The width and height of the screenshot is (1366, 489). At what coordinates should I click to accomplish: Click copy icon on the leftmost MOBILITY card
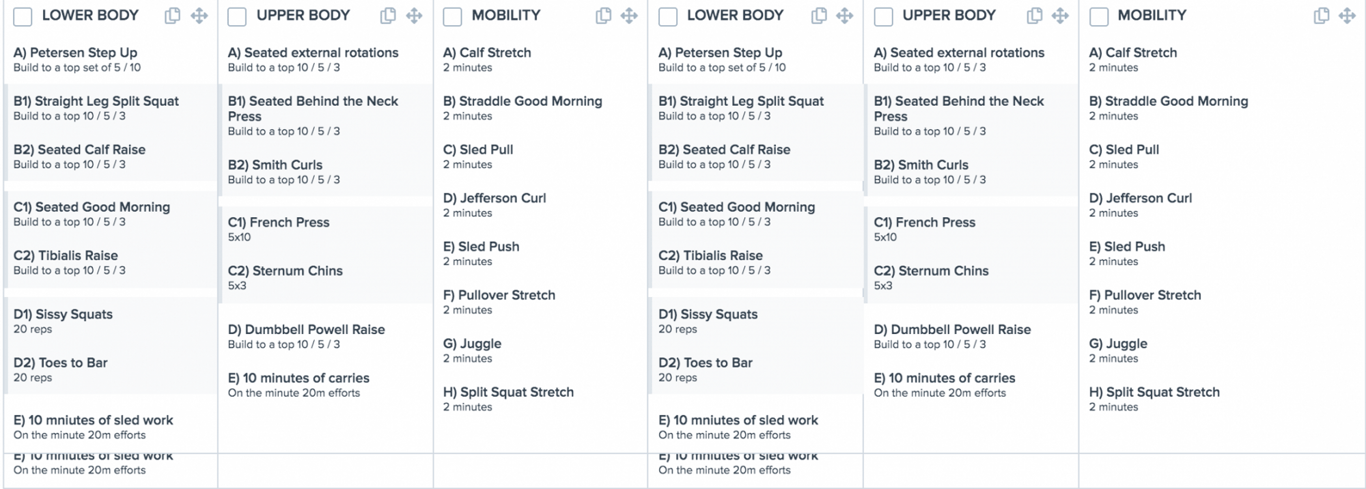[x=603, y=16]
